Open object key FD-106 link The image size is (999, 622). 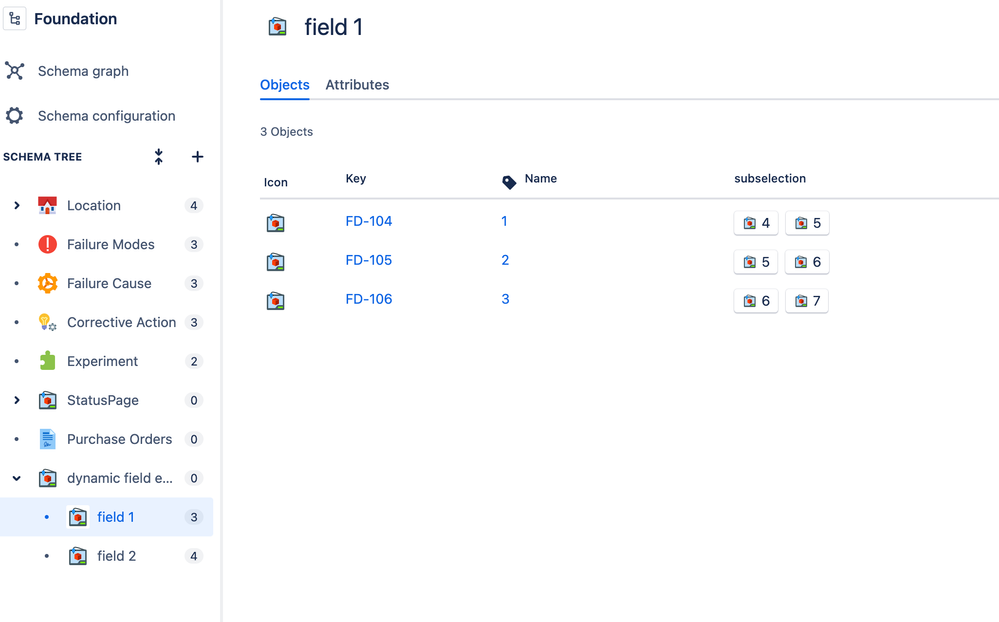tap(368, 299)
